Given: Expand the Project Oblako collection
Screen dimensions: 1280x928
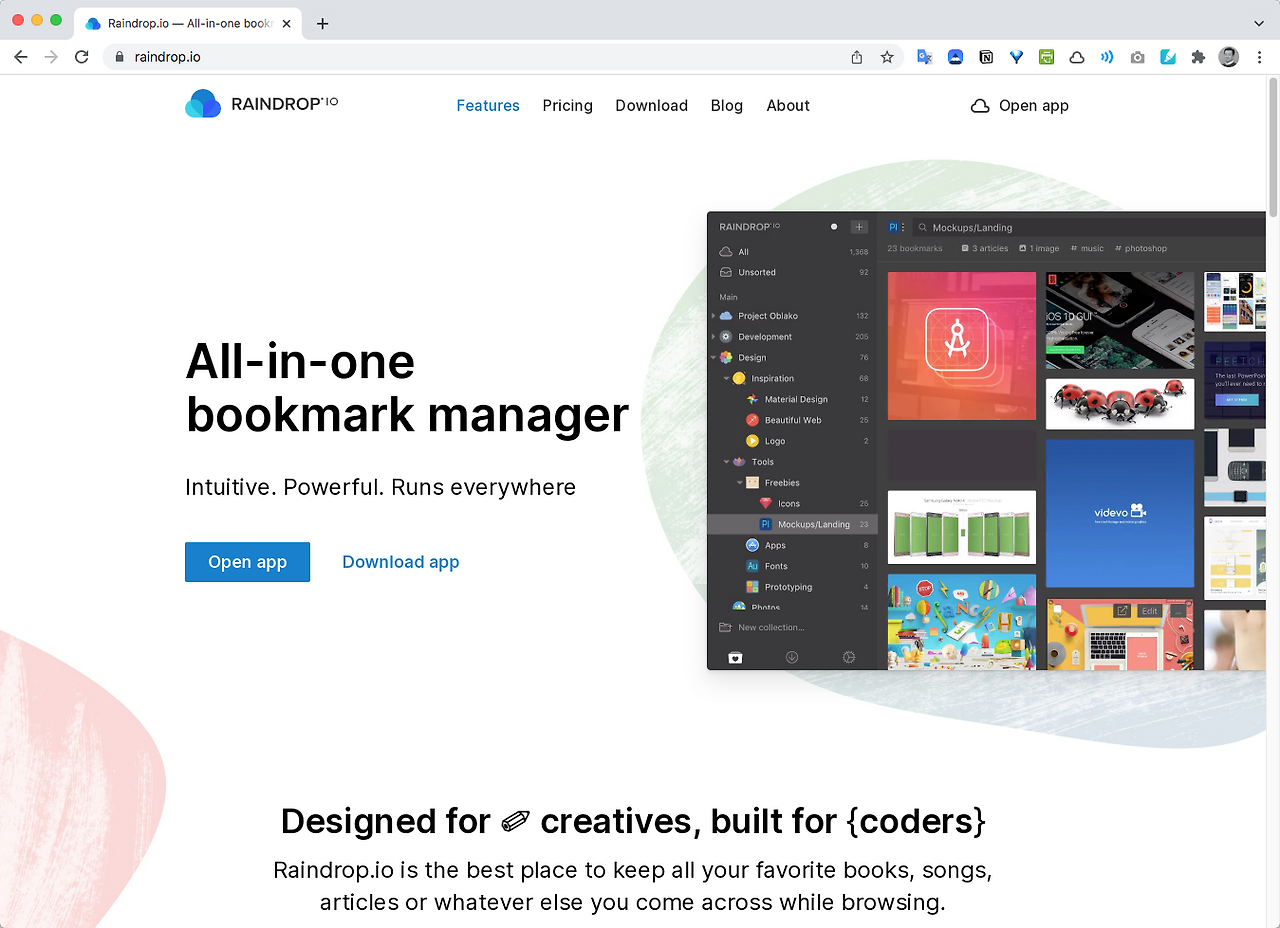Looking at the screenshot, I should point(713,316).
